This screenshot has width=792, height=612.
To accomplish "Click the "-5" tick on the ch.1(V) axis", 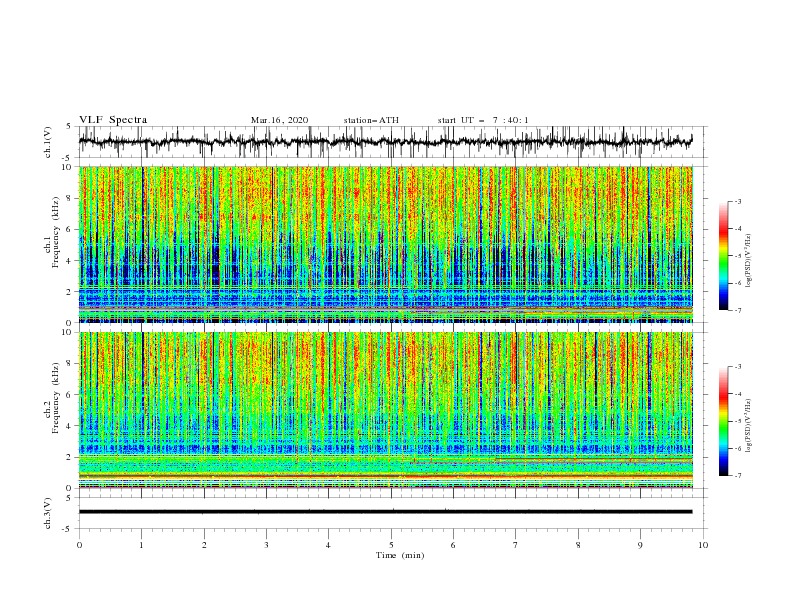I will [x=68, y=158].
